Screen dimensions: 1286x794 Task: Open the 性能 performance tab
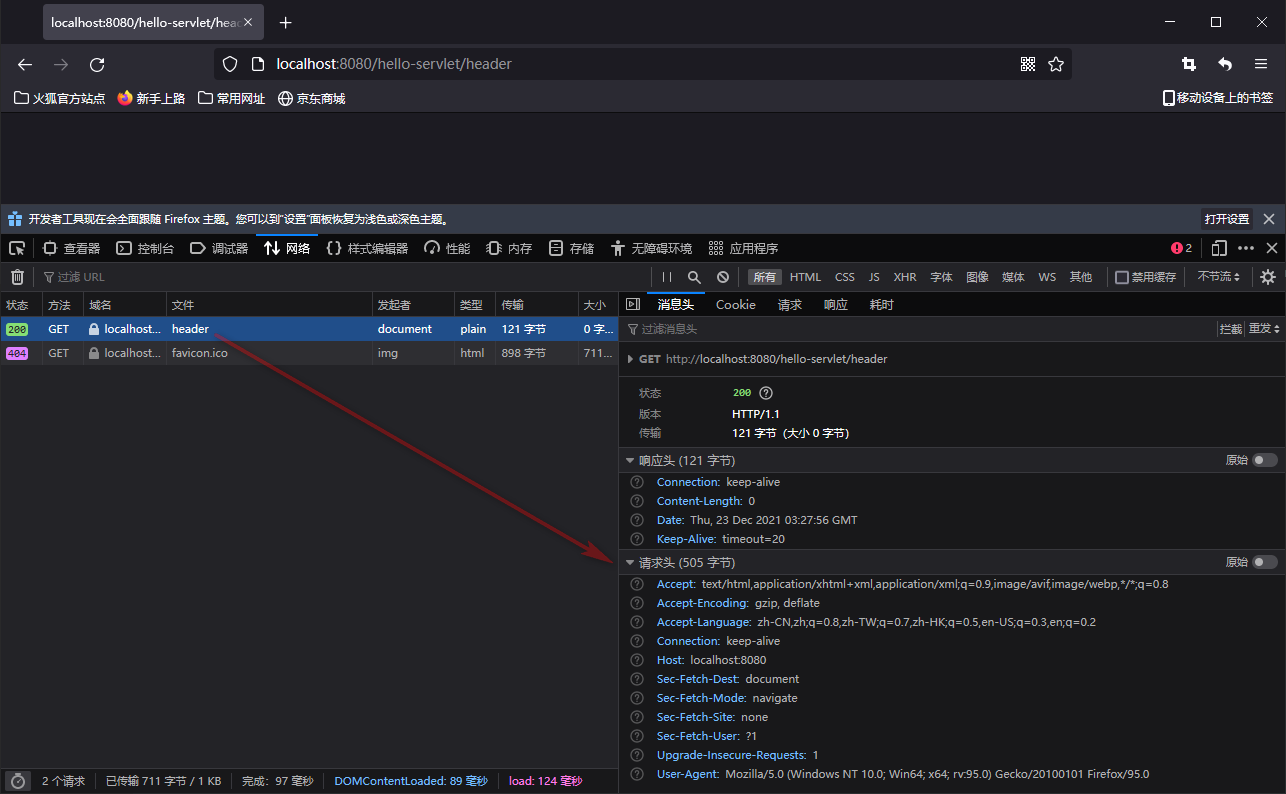[x=447, y=248]
